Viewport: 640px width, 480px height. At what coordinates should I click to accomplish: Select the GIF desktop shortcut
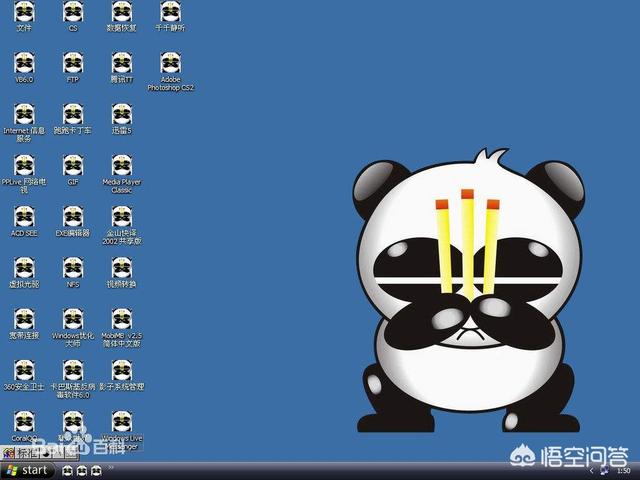(x=73, y=166)
